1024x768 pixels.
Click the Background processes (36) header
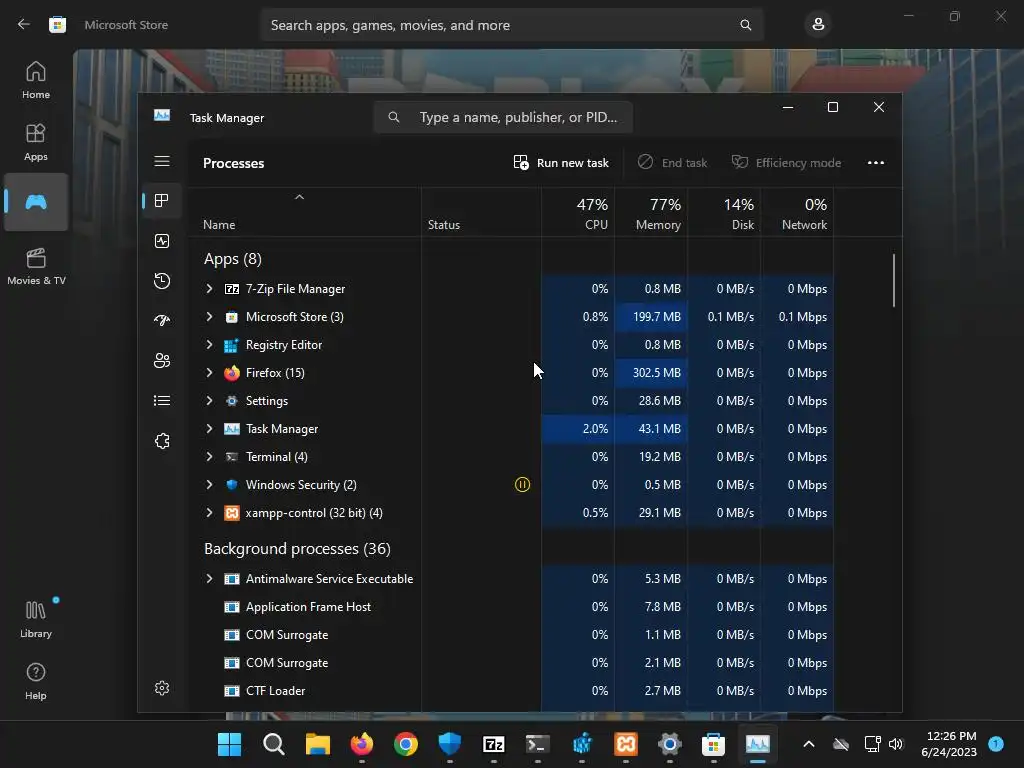[297, 549]
